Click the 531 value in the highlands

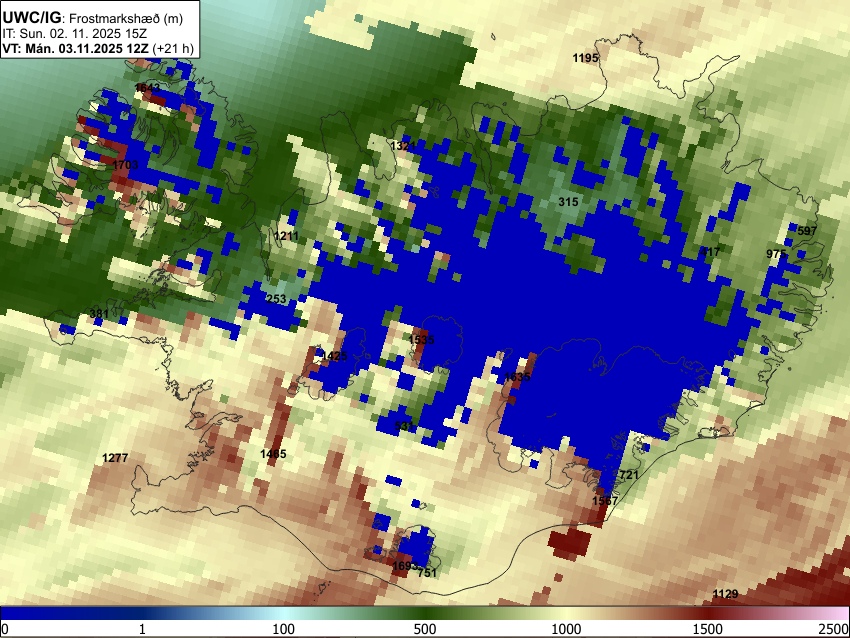pyautogui.click(x=404, y=426)
